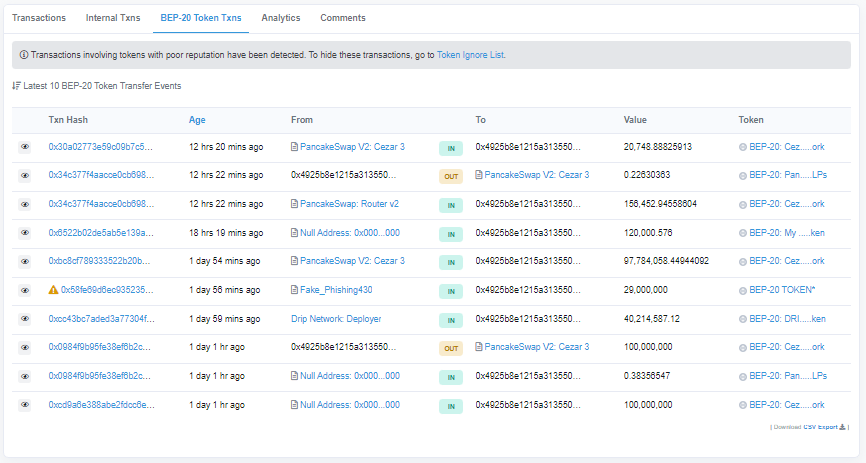Open the Internal Txns tab
The width and height of the screenshot is (866, 463).
pos(113,18)
